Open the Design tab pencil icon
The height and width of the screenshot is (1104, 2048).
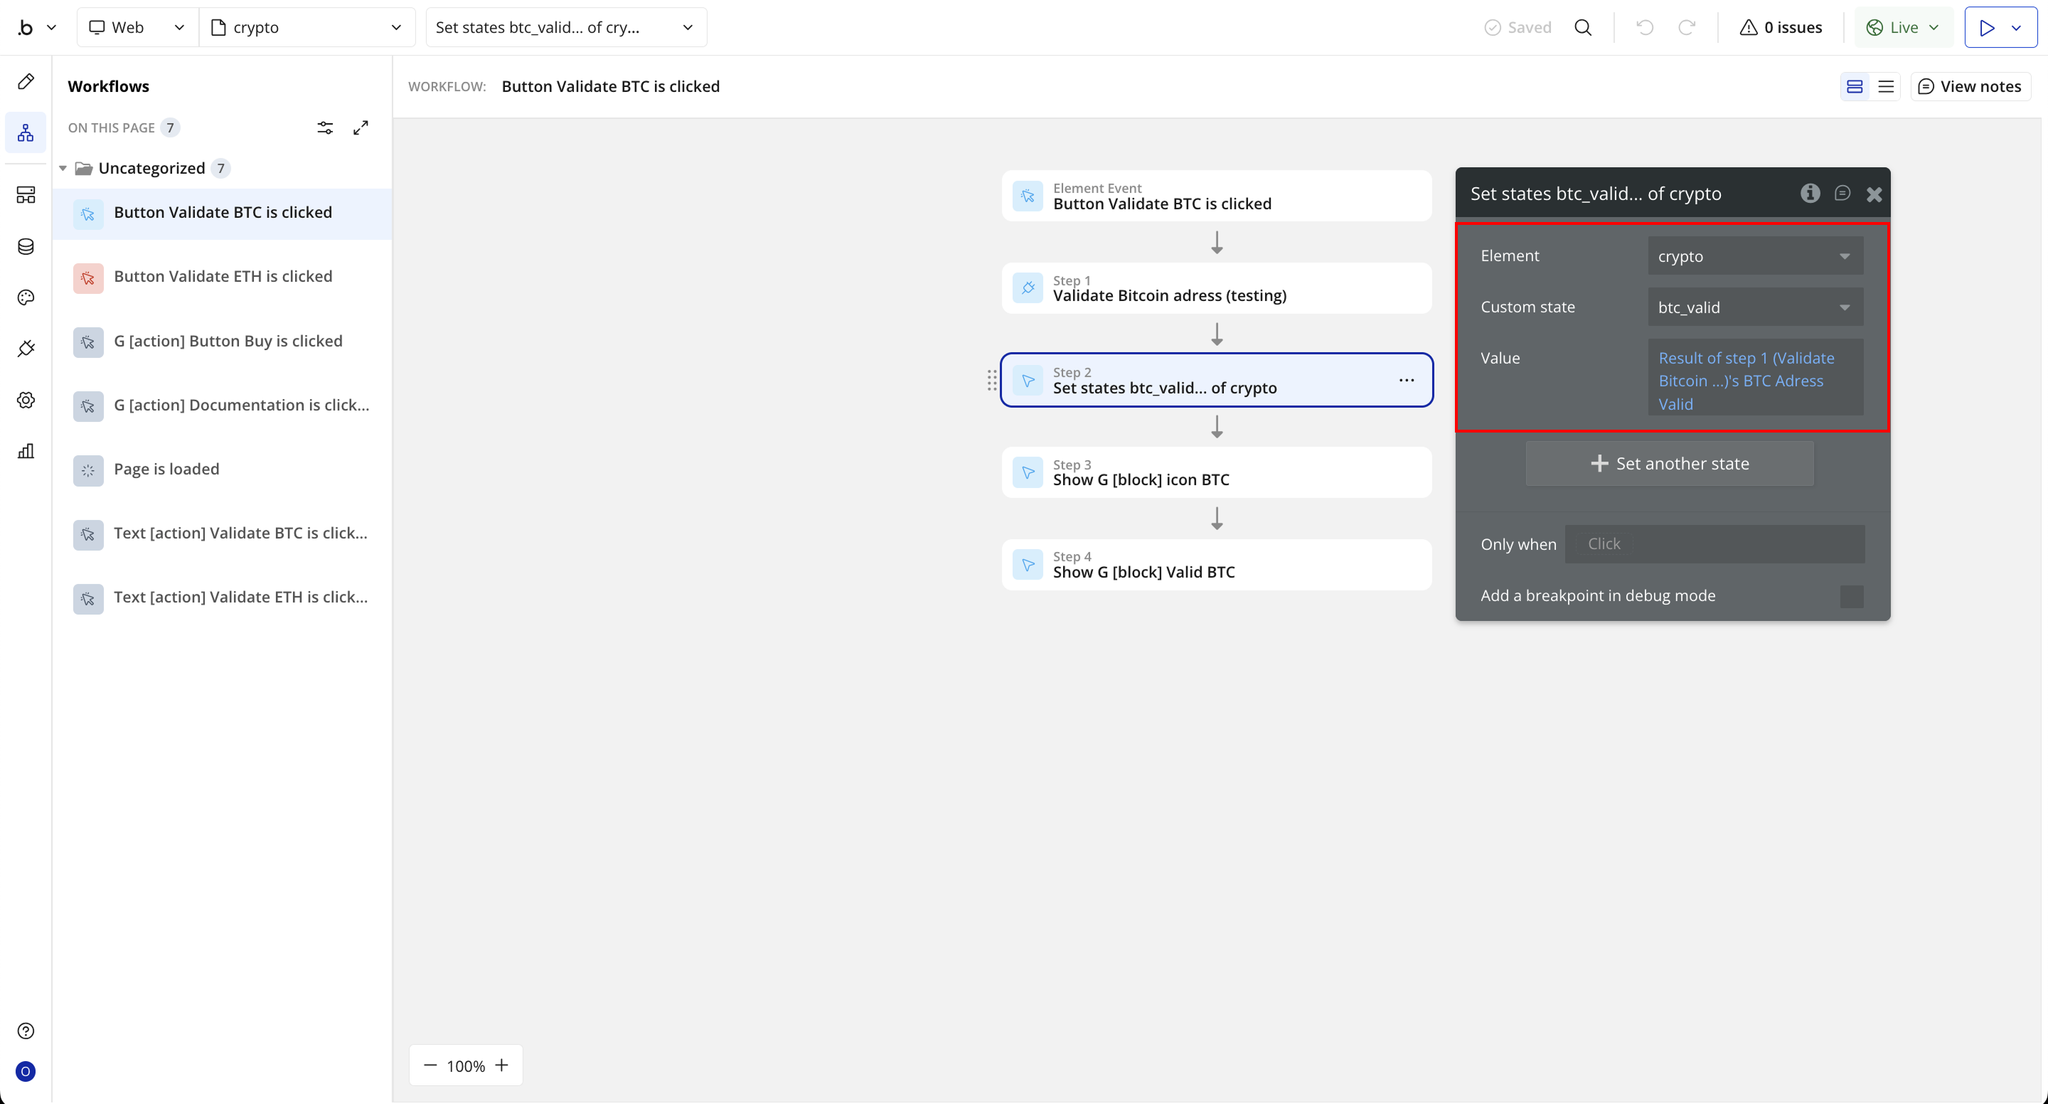(26, 82)
